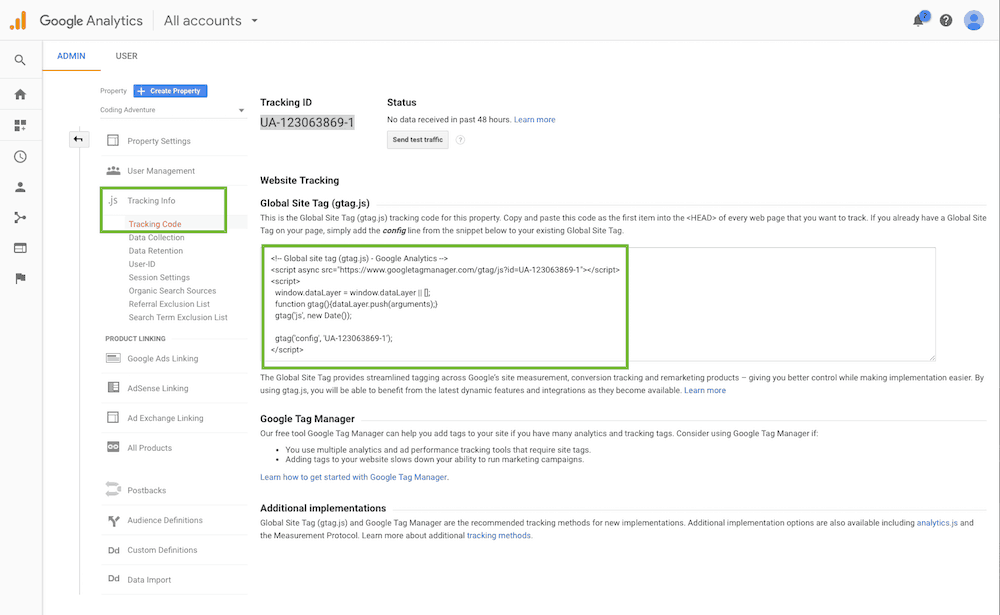This screenshot has height=615, width=1000.
Task: Select Search Term Exclusion List item
Action: 178,317
